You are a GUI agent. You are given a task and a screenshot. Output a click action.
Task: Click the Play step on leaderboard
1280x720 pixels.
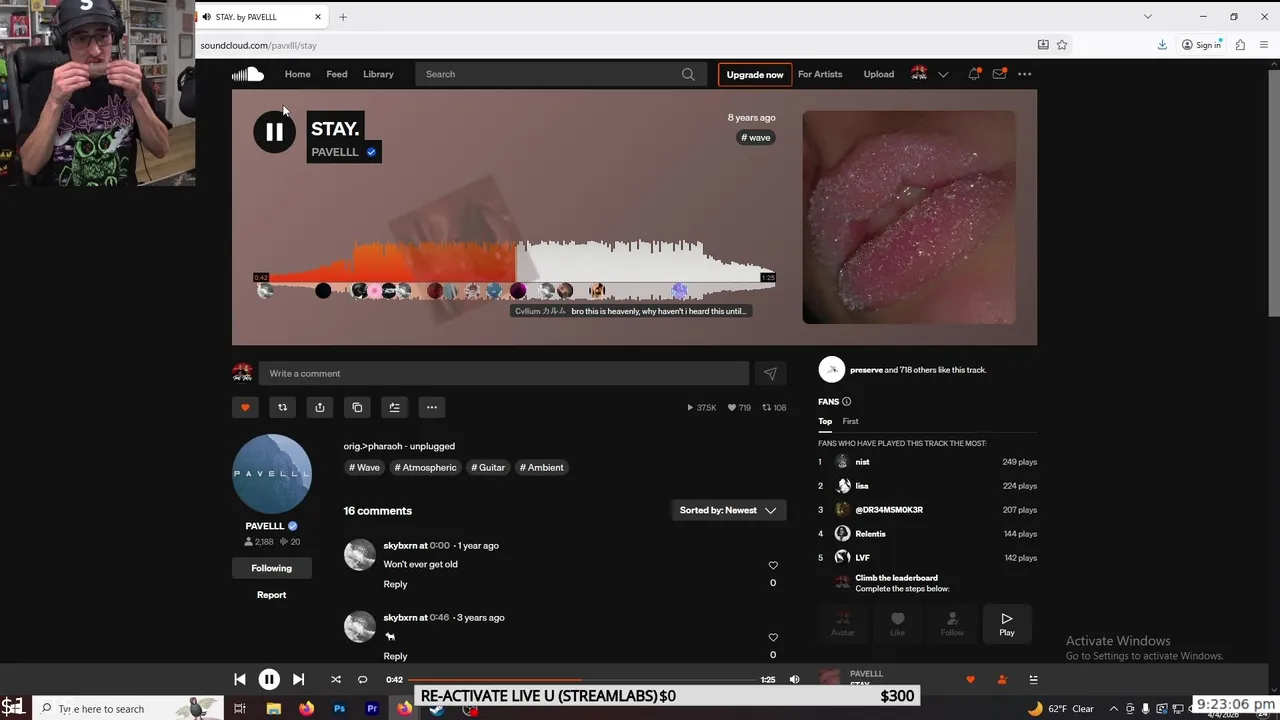tap(1007, 624)
